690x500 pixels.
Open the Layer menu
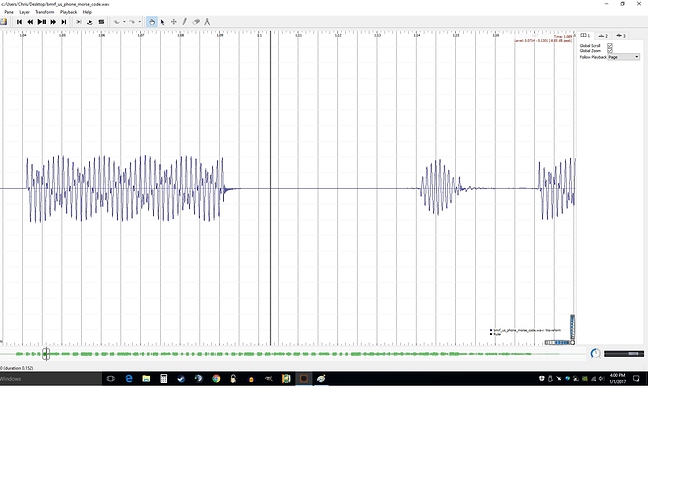pyautogui.click(x=24, y=12)
